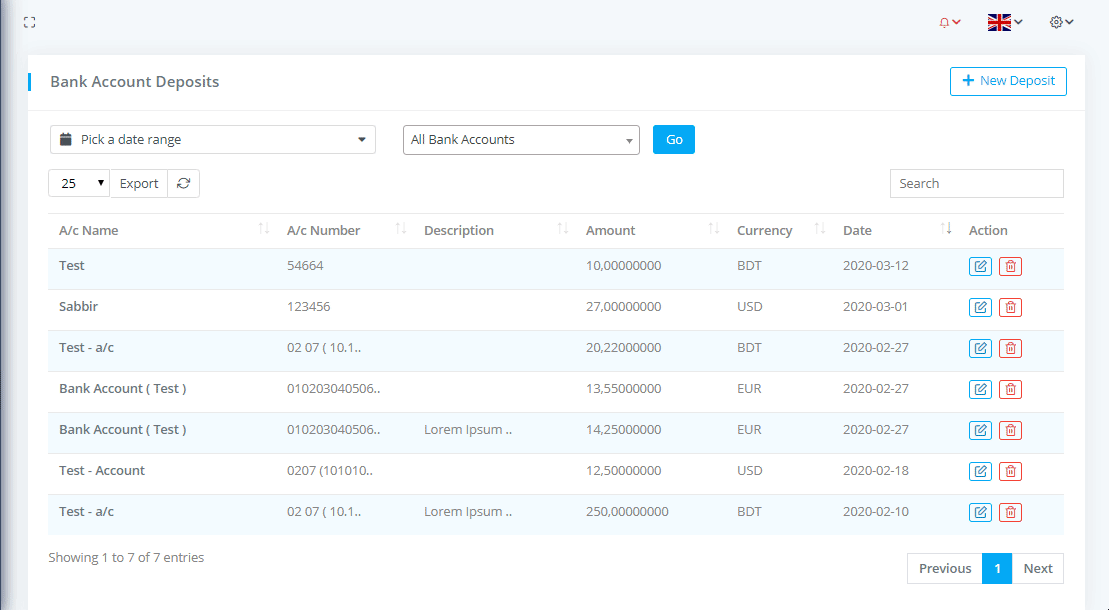1109x610 pixels.
Task: Delete the 250,00000000 BDT deposit
Action: point(1010,512)
